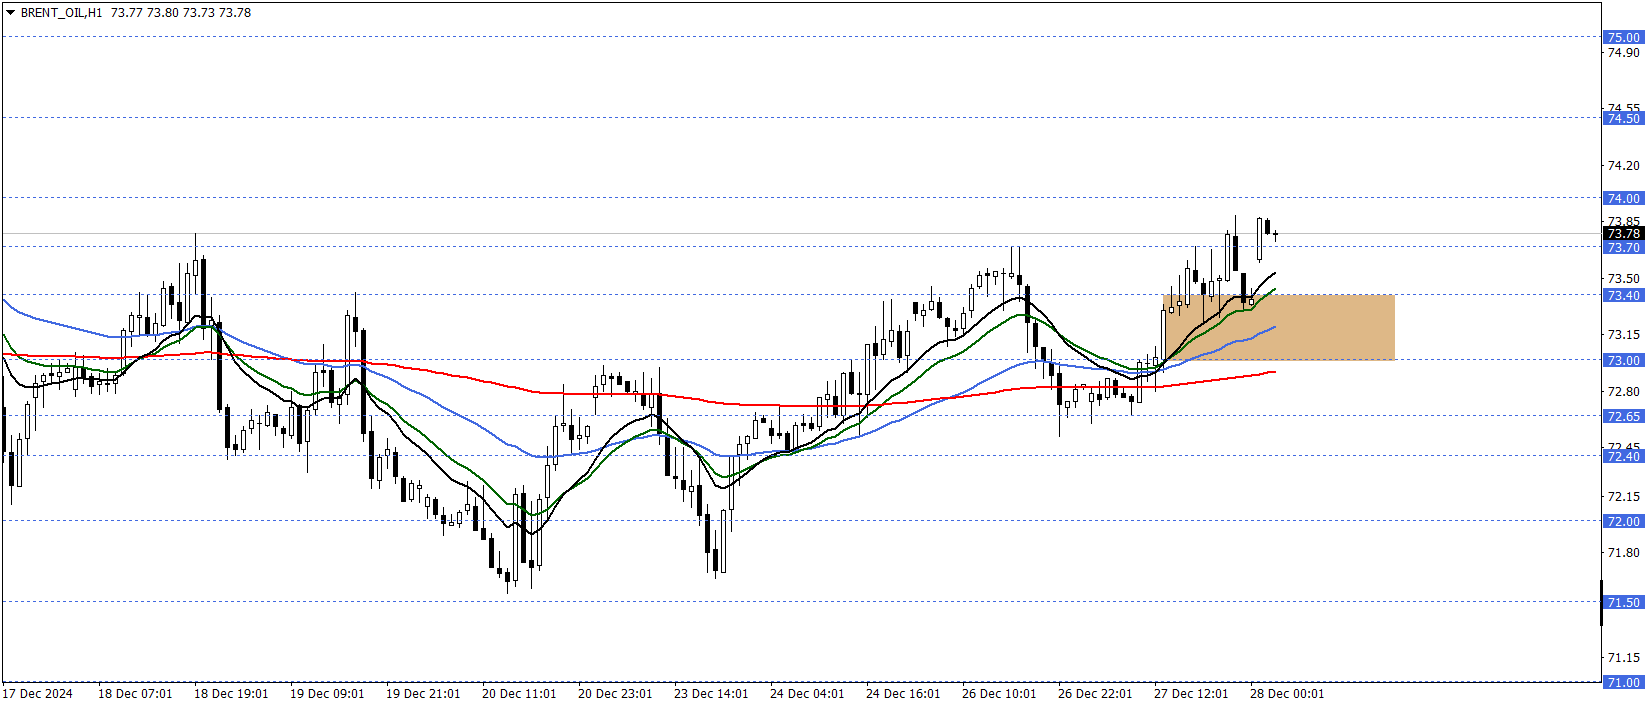The height and width of the screenshot is (706, 1651).
Task: Click the 72.80 price scale value
Action: (1623, 391)
